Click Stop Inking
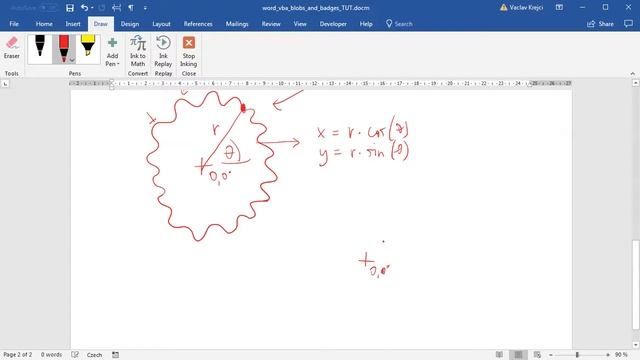Viewport: 640px width, 360px height. tap(189, 51)
